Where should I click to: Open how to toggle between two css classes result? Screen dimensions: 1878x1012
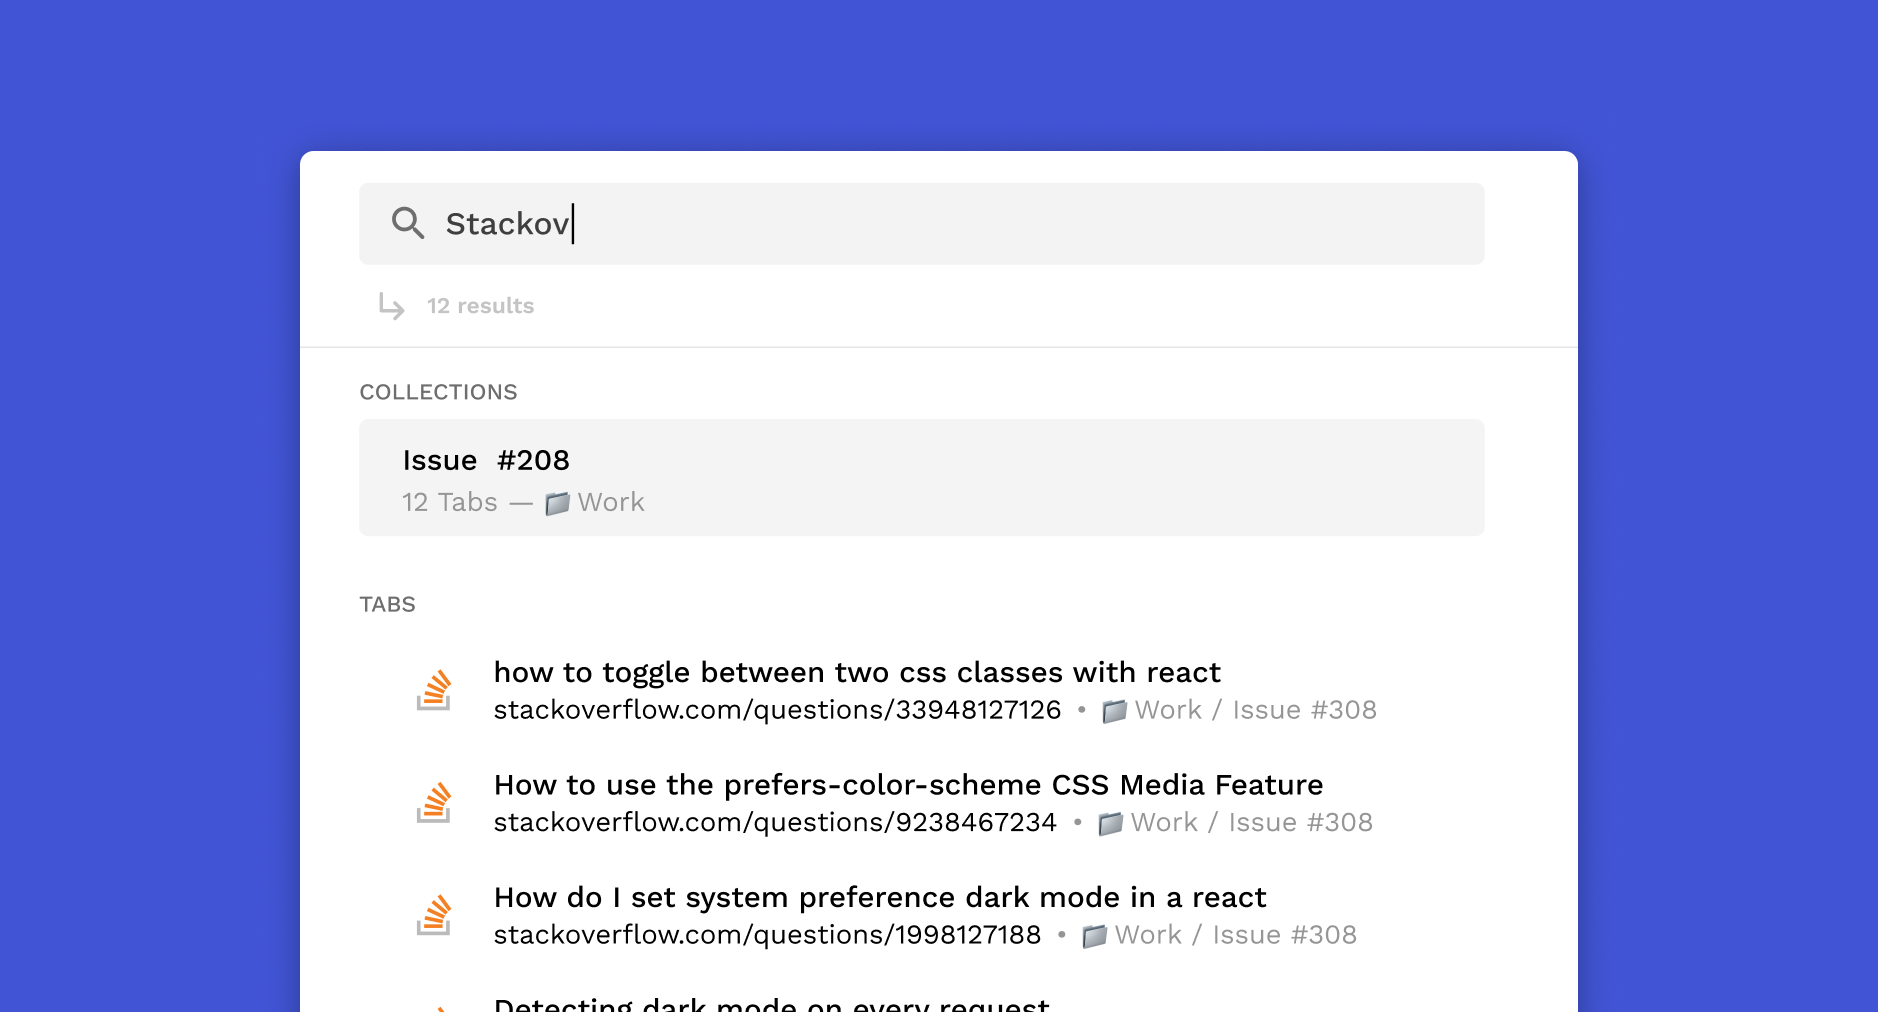pyautogui.click(x=857, y=672)
